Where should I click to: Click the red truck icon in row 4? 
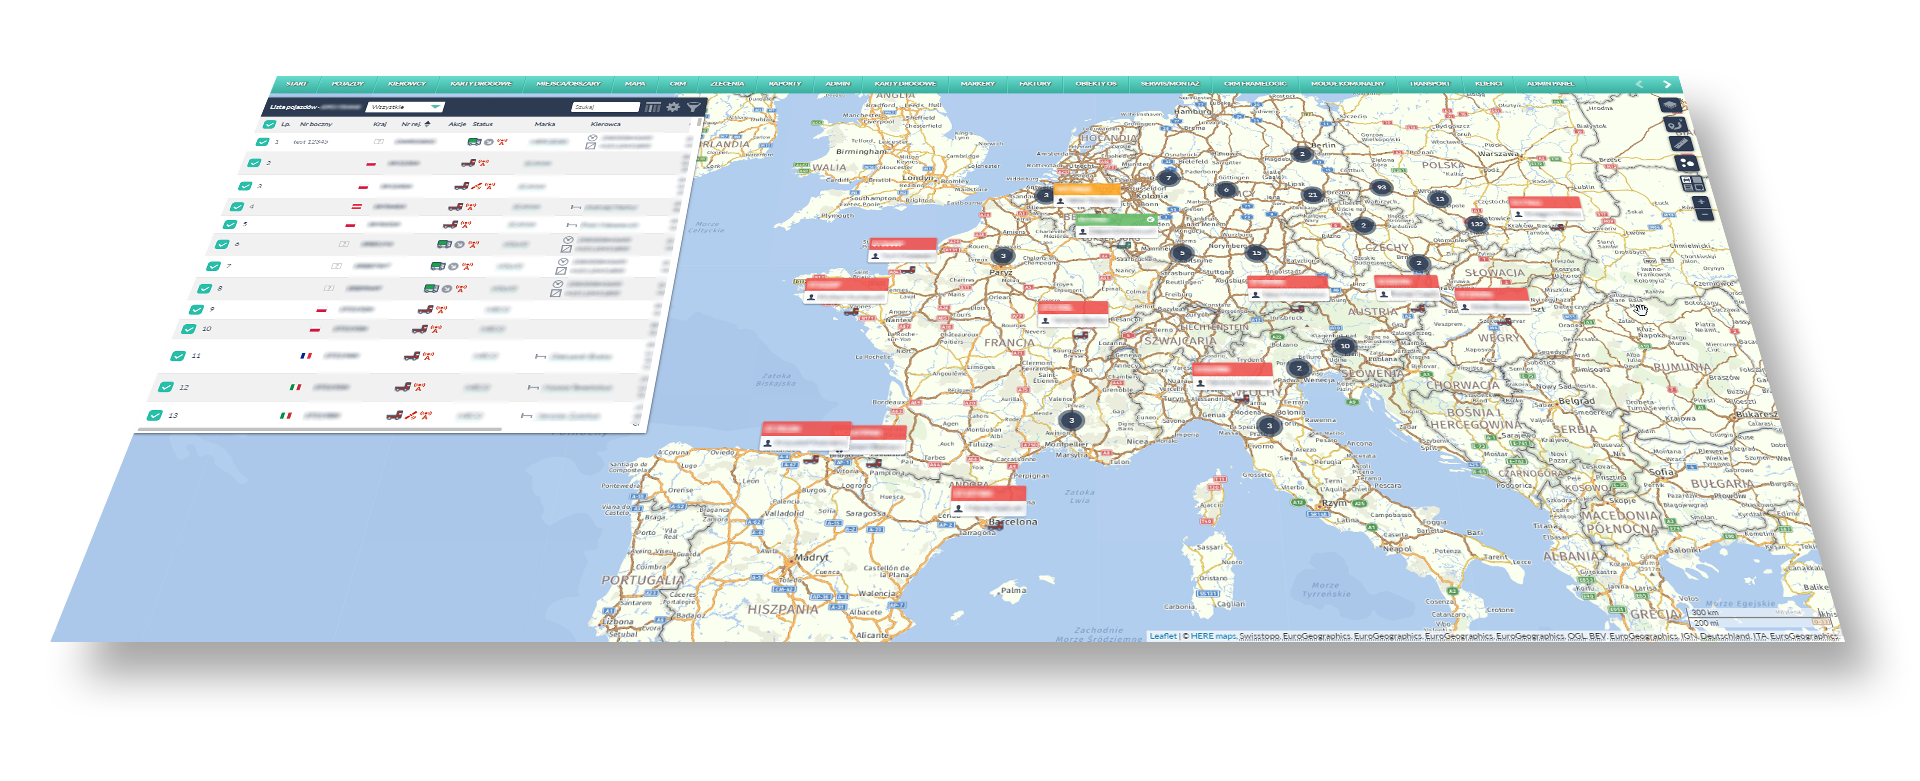pyautogui.click(x=454, y=207)
